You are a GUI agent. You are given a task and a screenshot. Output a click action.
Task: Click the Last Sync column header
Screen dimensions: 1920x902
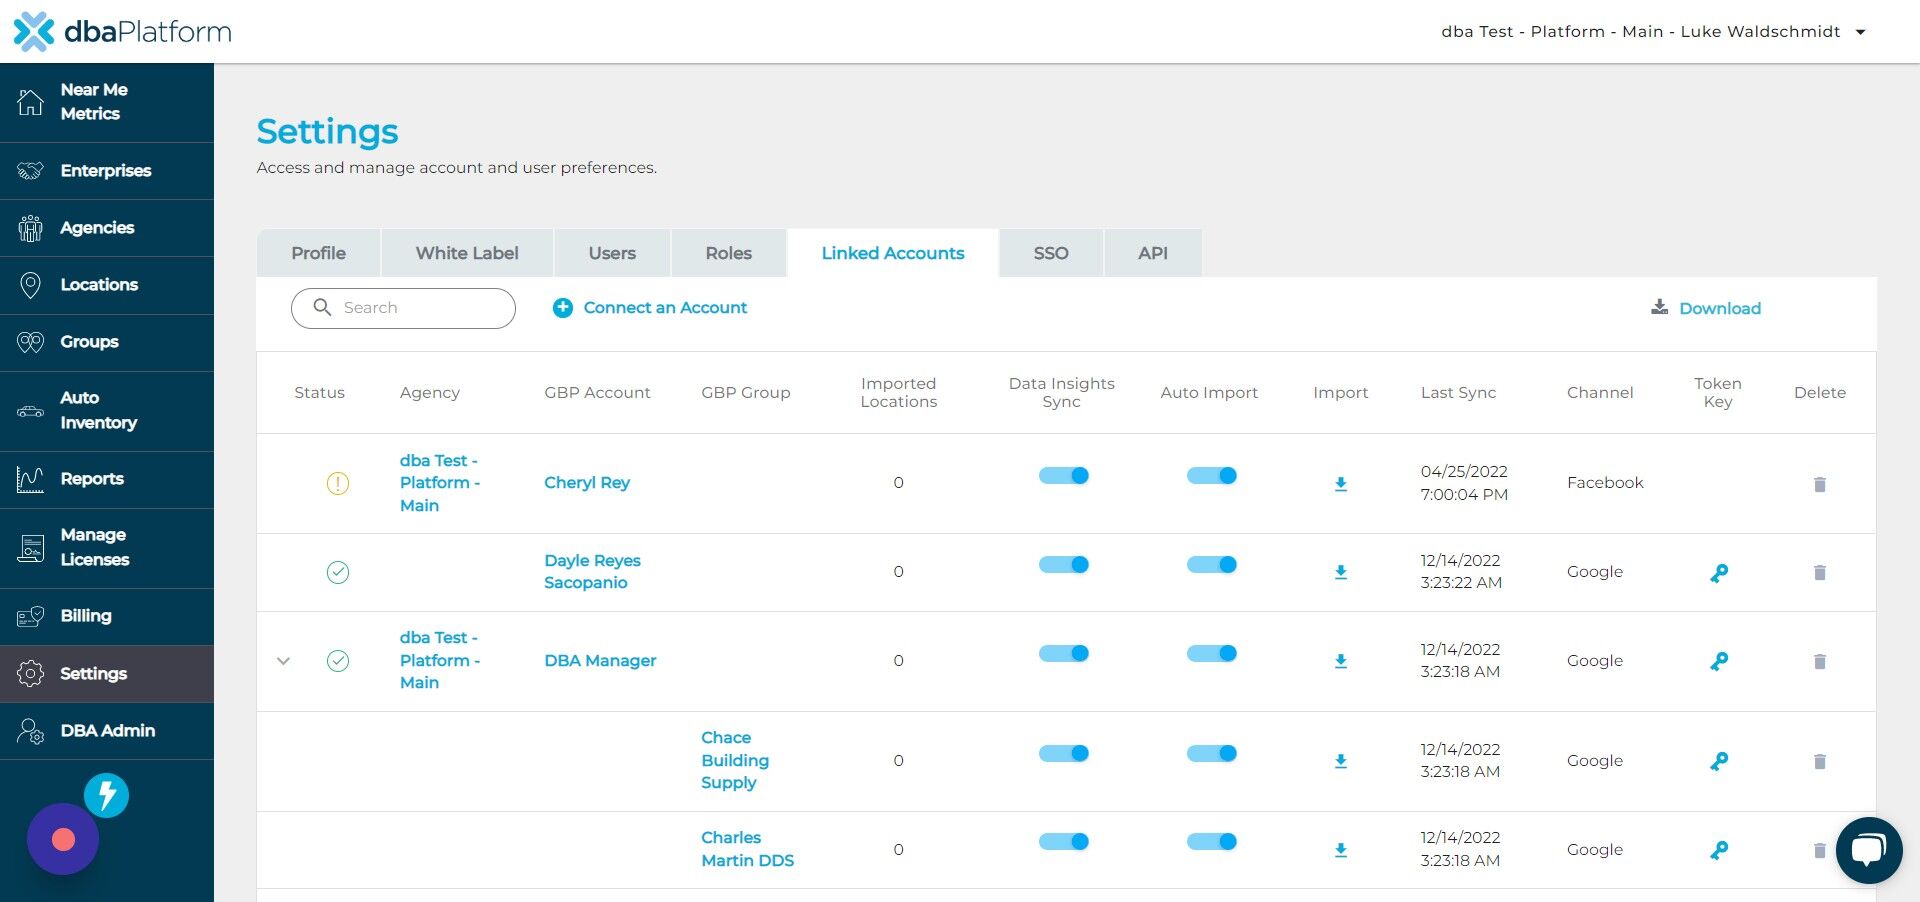(x=1458, y=393)
